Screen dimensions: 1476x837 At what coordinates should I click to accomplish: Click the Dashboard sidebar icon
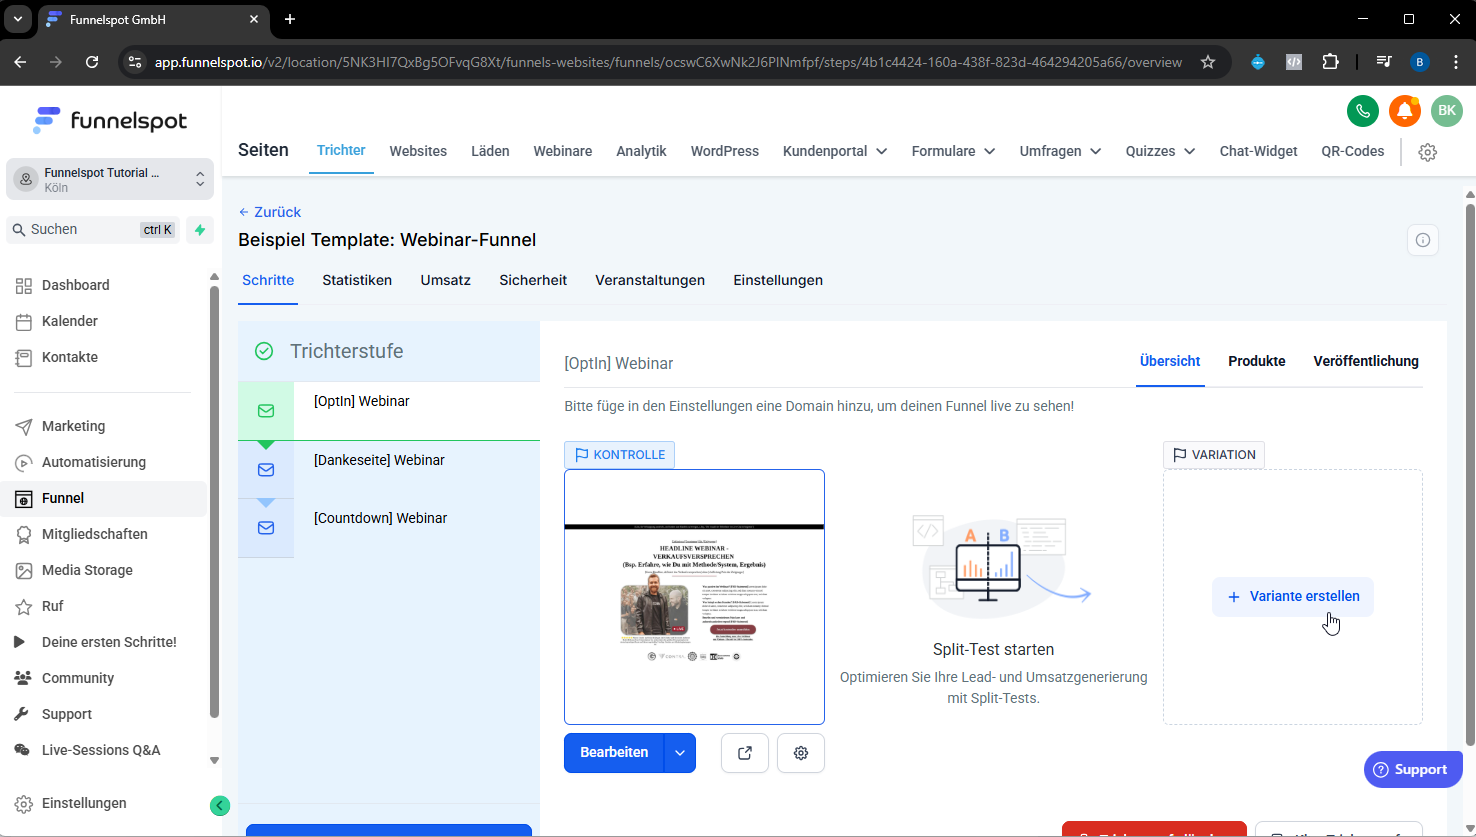pos(24,285)
